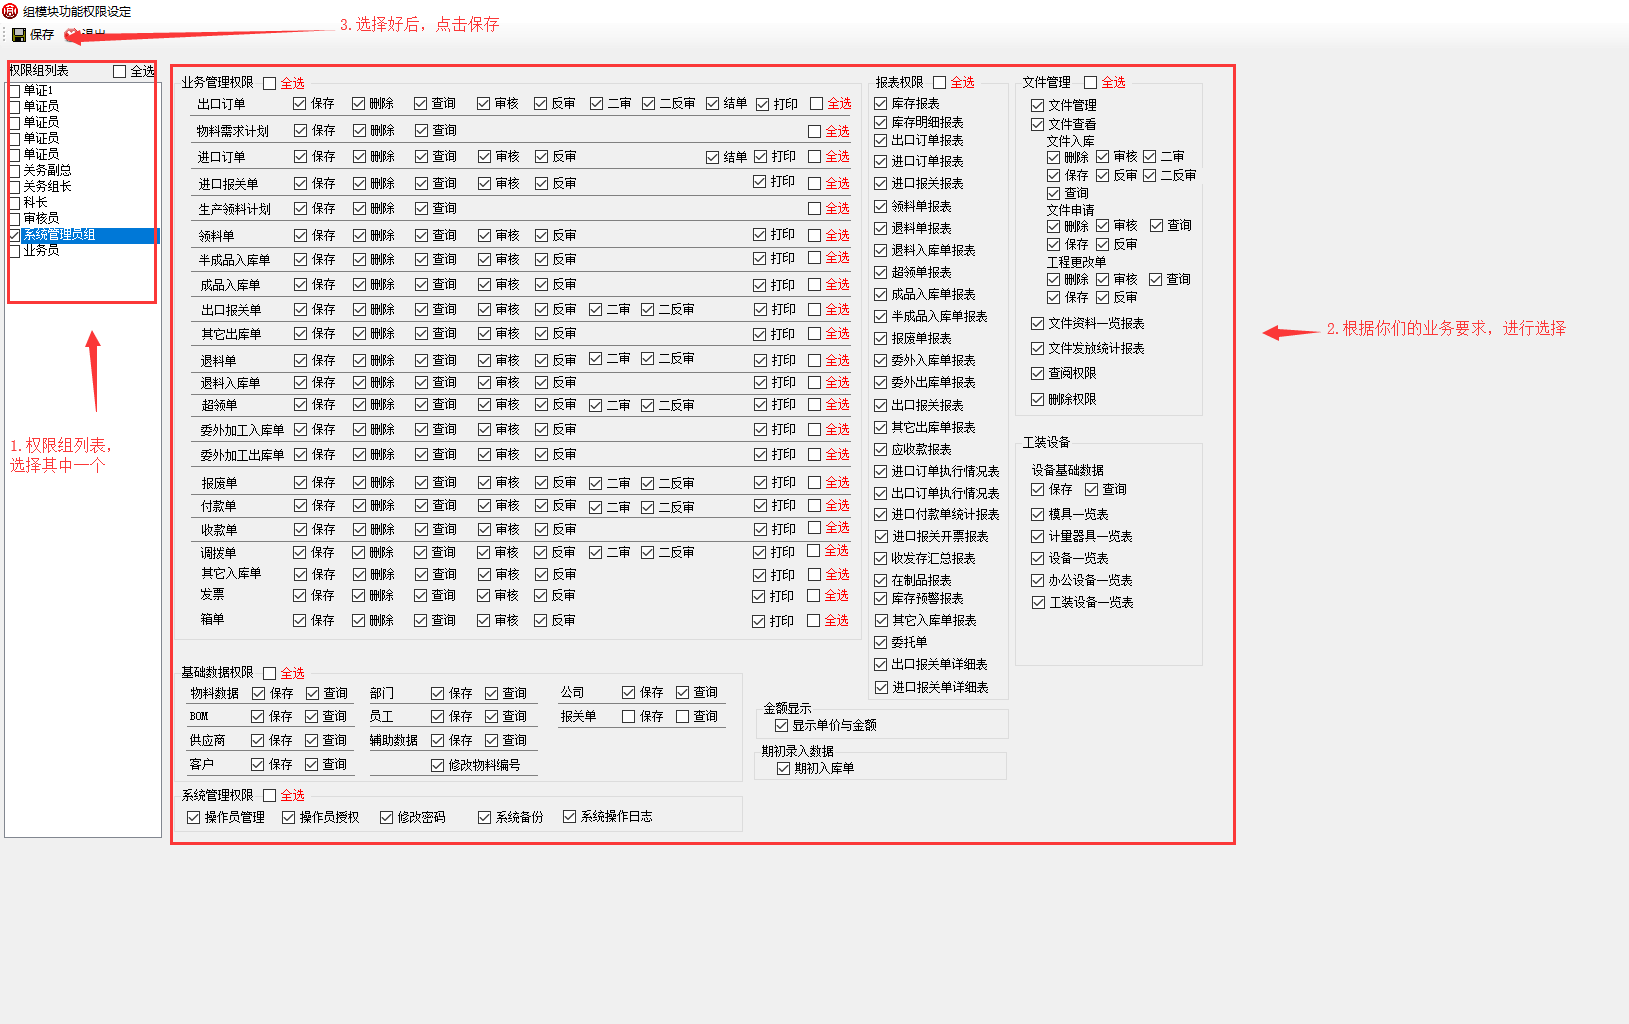The width and height of the screenshot is (1629, 1024).
Task: Uncheck the 系统操作日志 checkbox
Action: [x=569, y=816]
